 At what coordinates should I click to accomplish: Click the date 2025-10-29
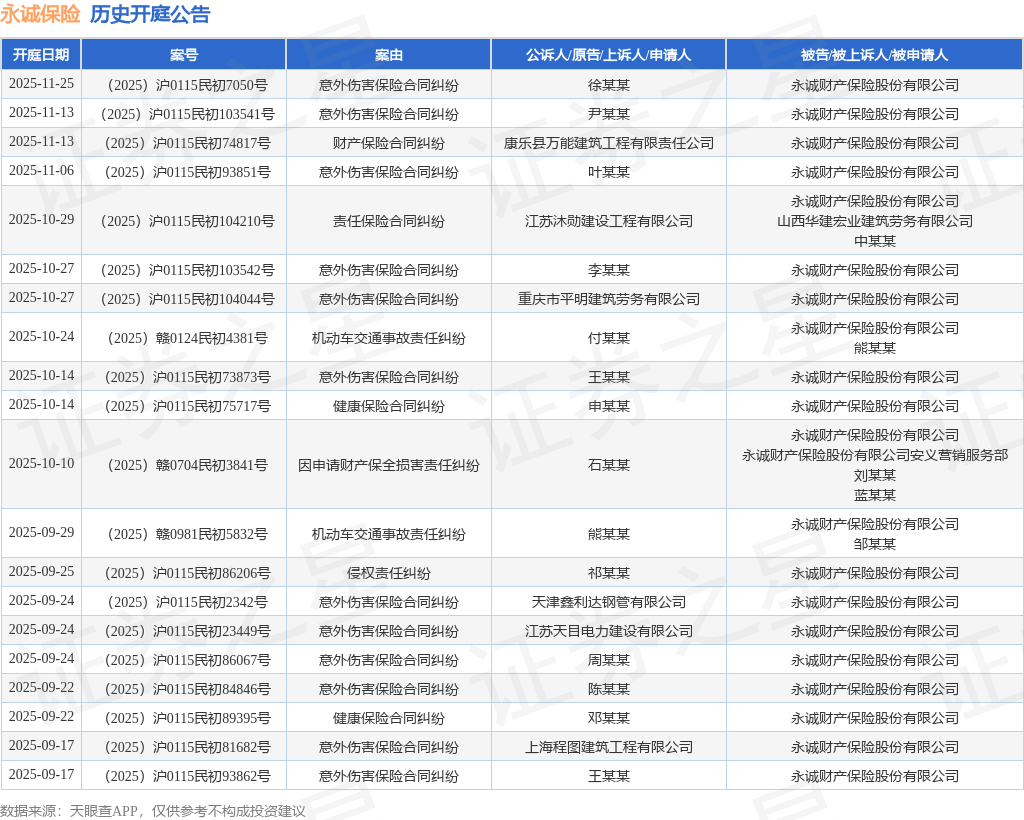point(41,219)
